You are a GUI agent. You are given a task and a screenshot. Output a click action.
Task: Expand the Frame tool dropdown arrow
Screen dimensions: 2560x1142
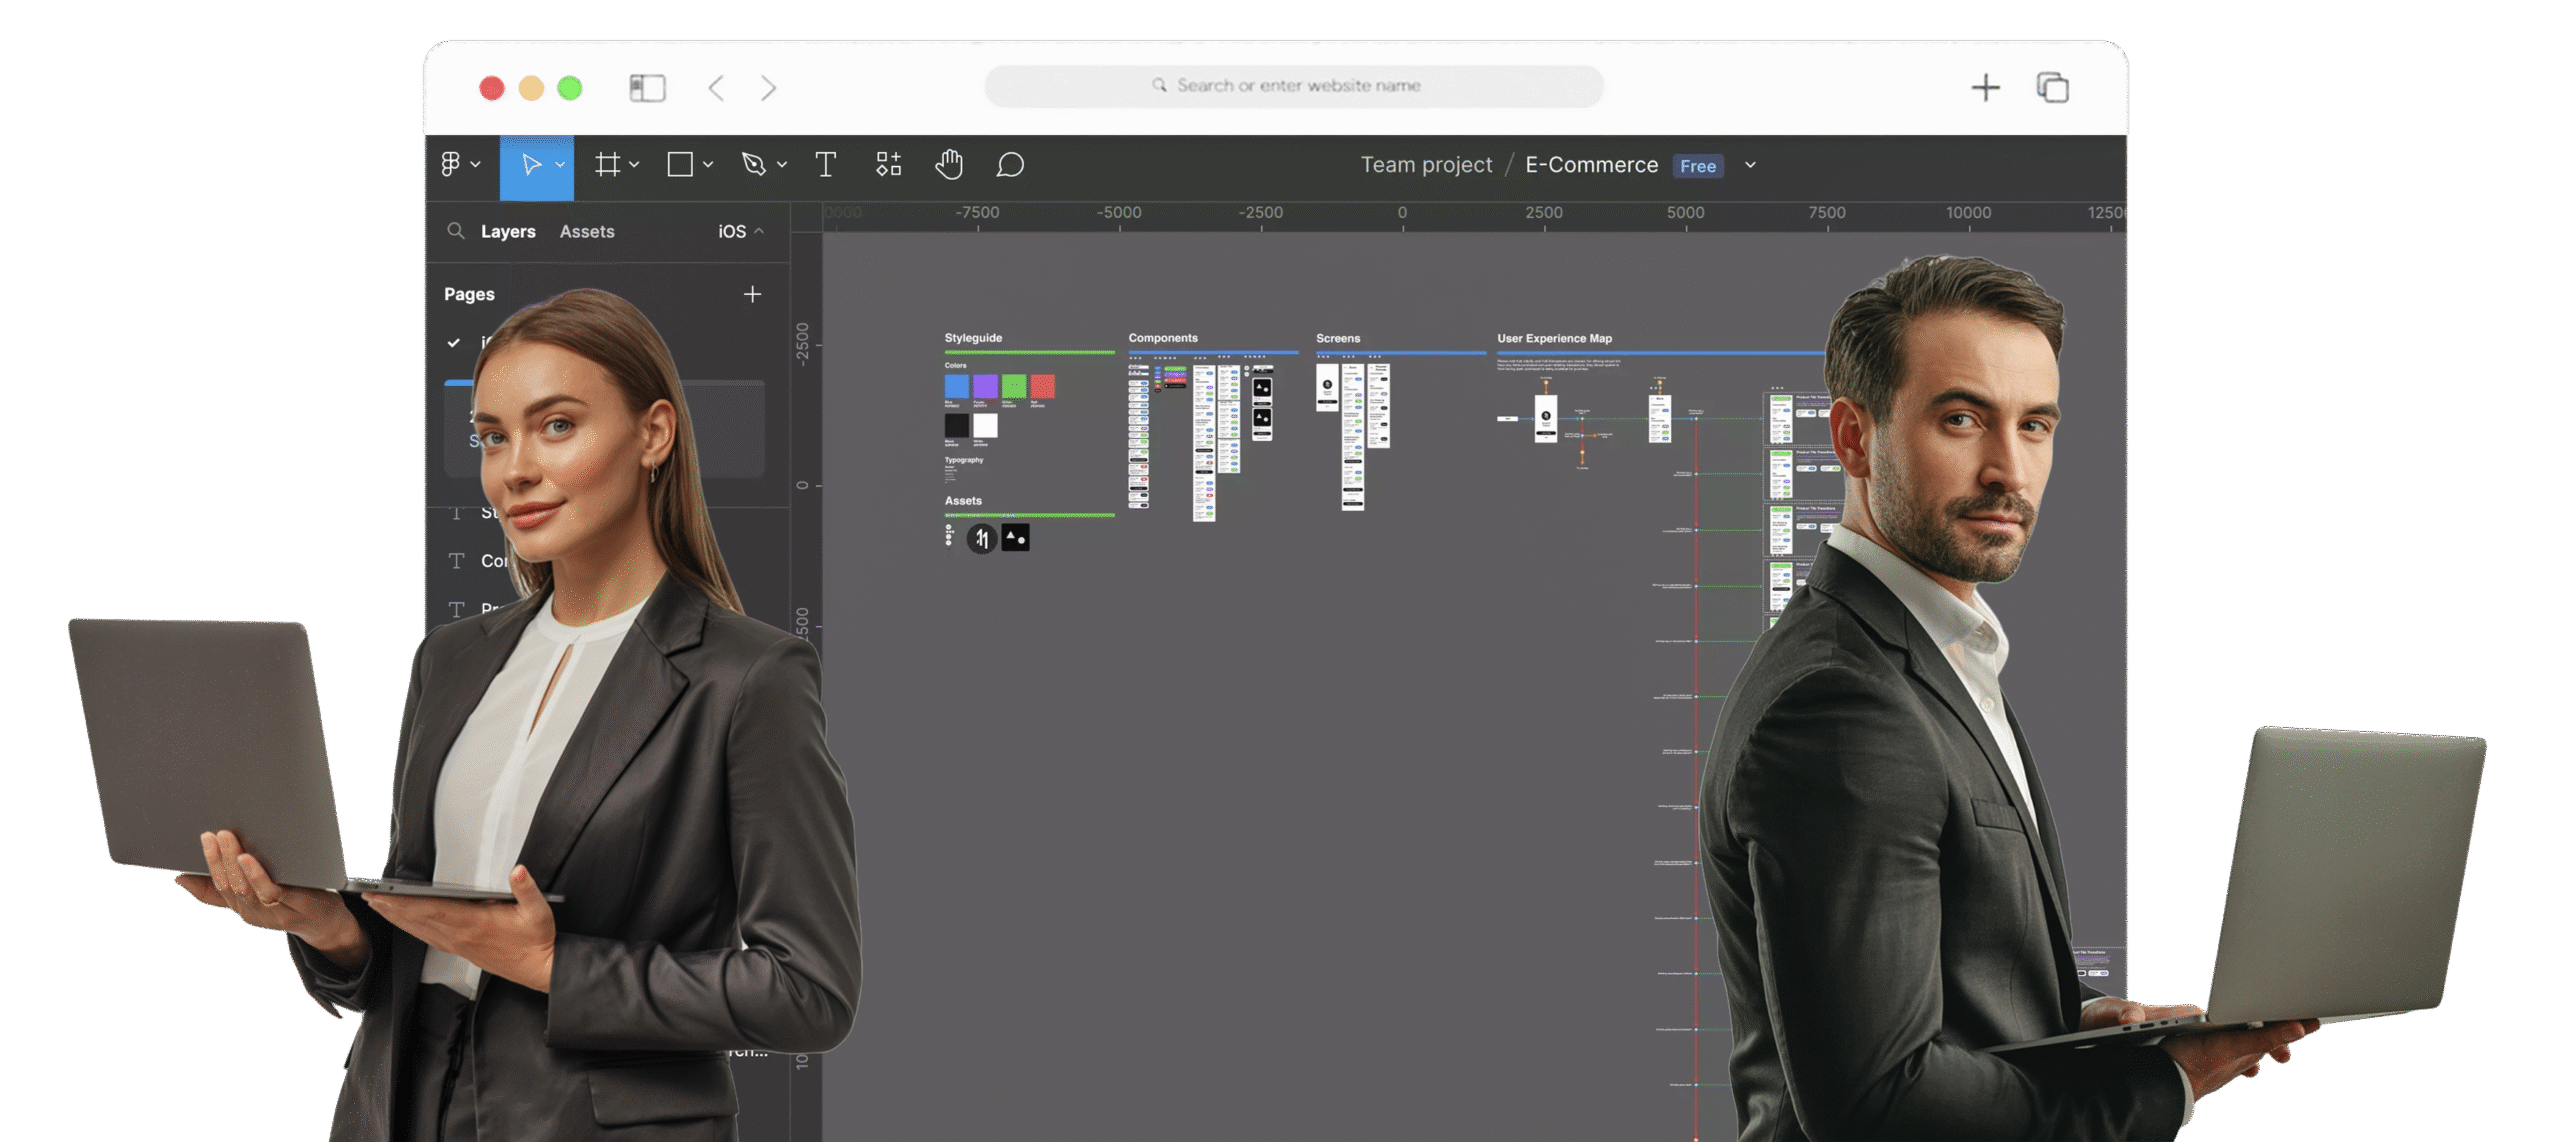tap(634, 165)
